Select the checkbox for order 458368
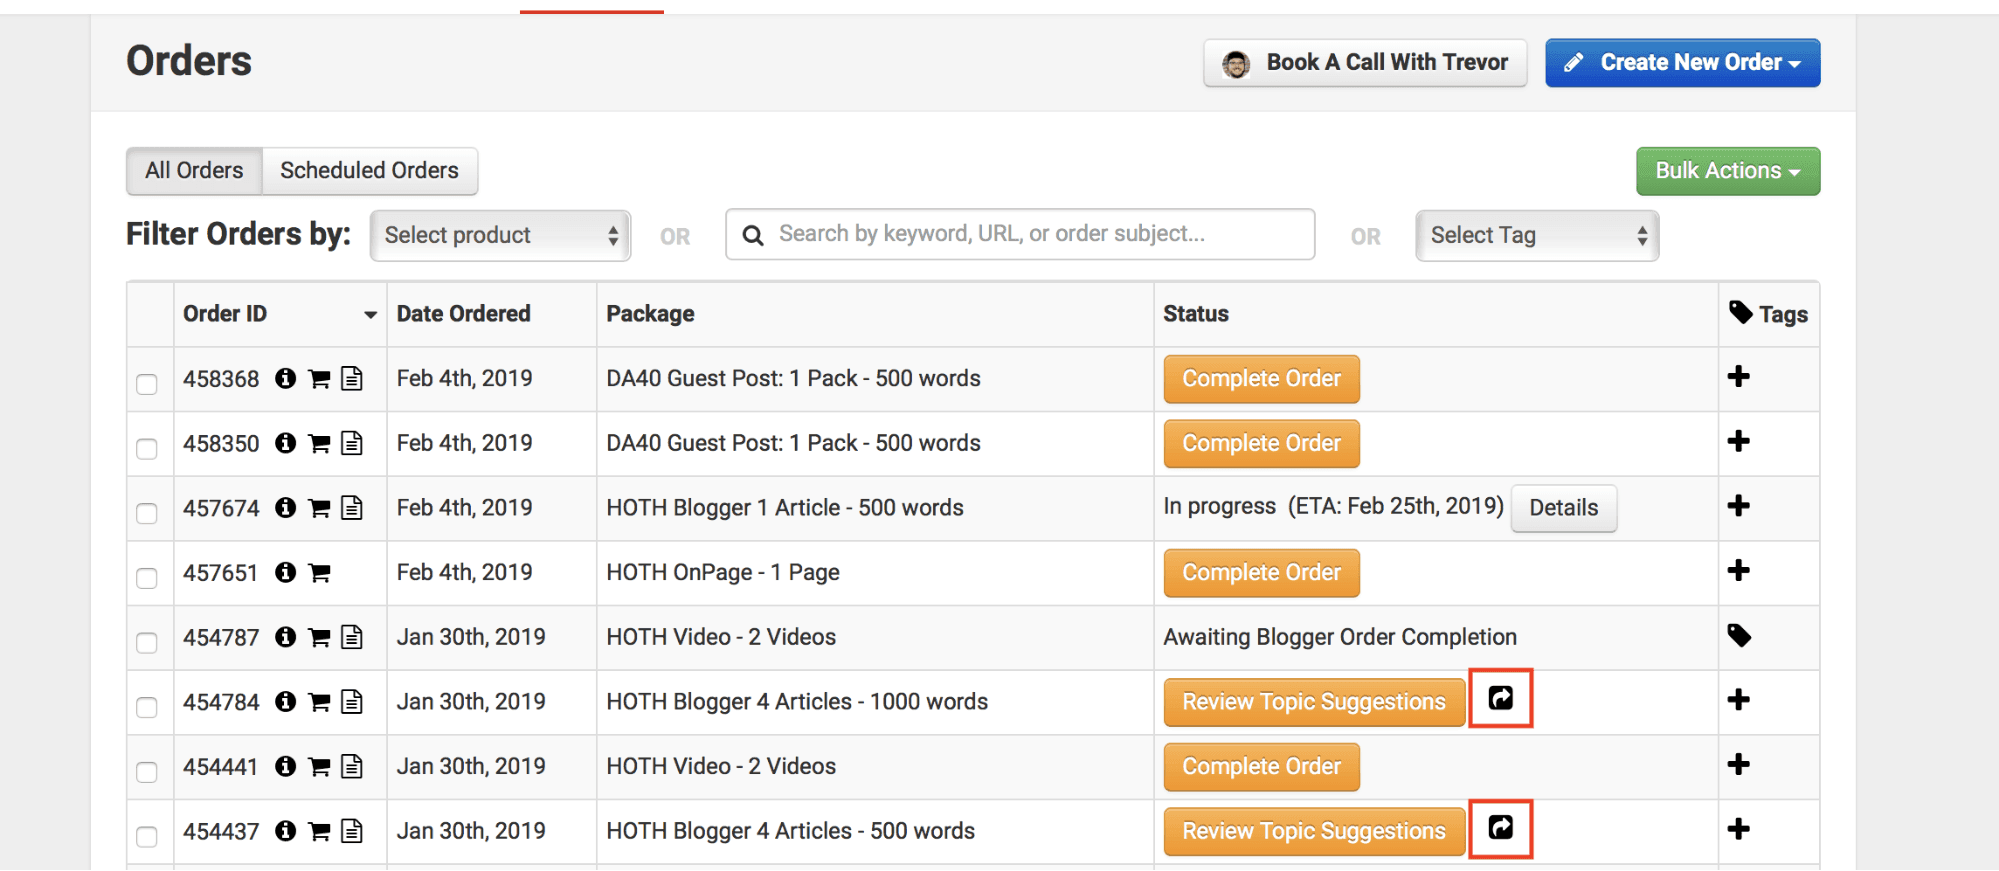1999x871 pixels. (147, 384)
